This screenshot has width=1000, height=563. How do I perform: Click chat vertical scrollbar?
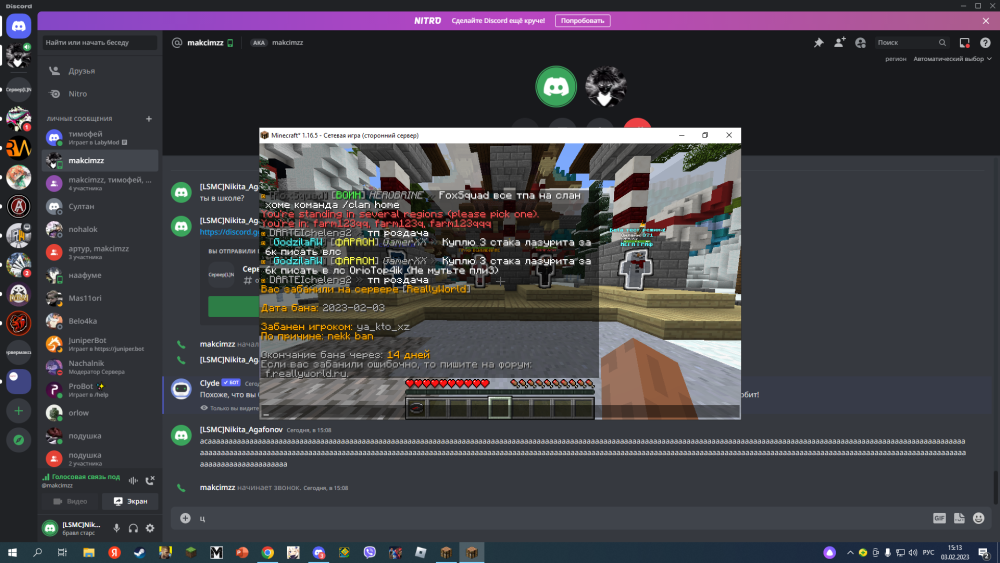click(x=996, y=486)
